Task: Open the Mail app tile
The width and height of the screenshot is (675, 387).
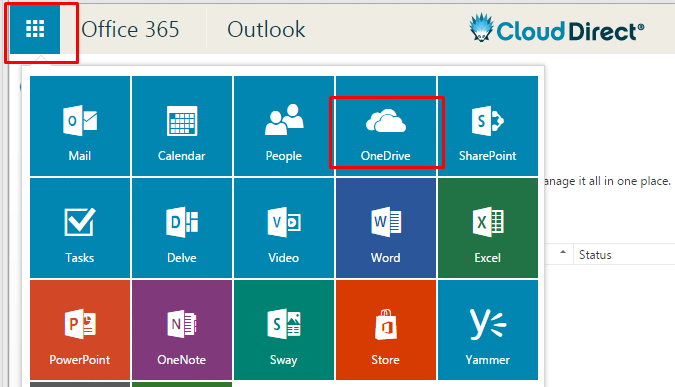Action: (x=80, y=126)
